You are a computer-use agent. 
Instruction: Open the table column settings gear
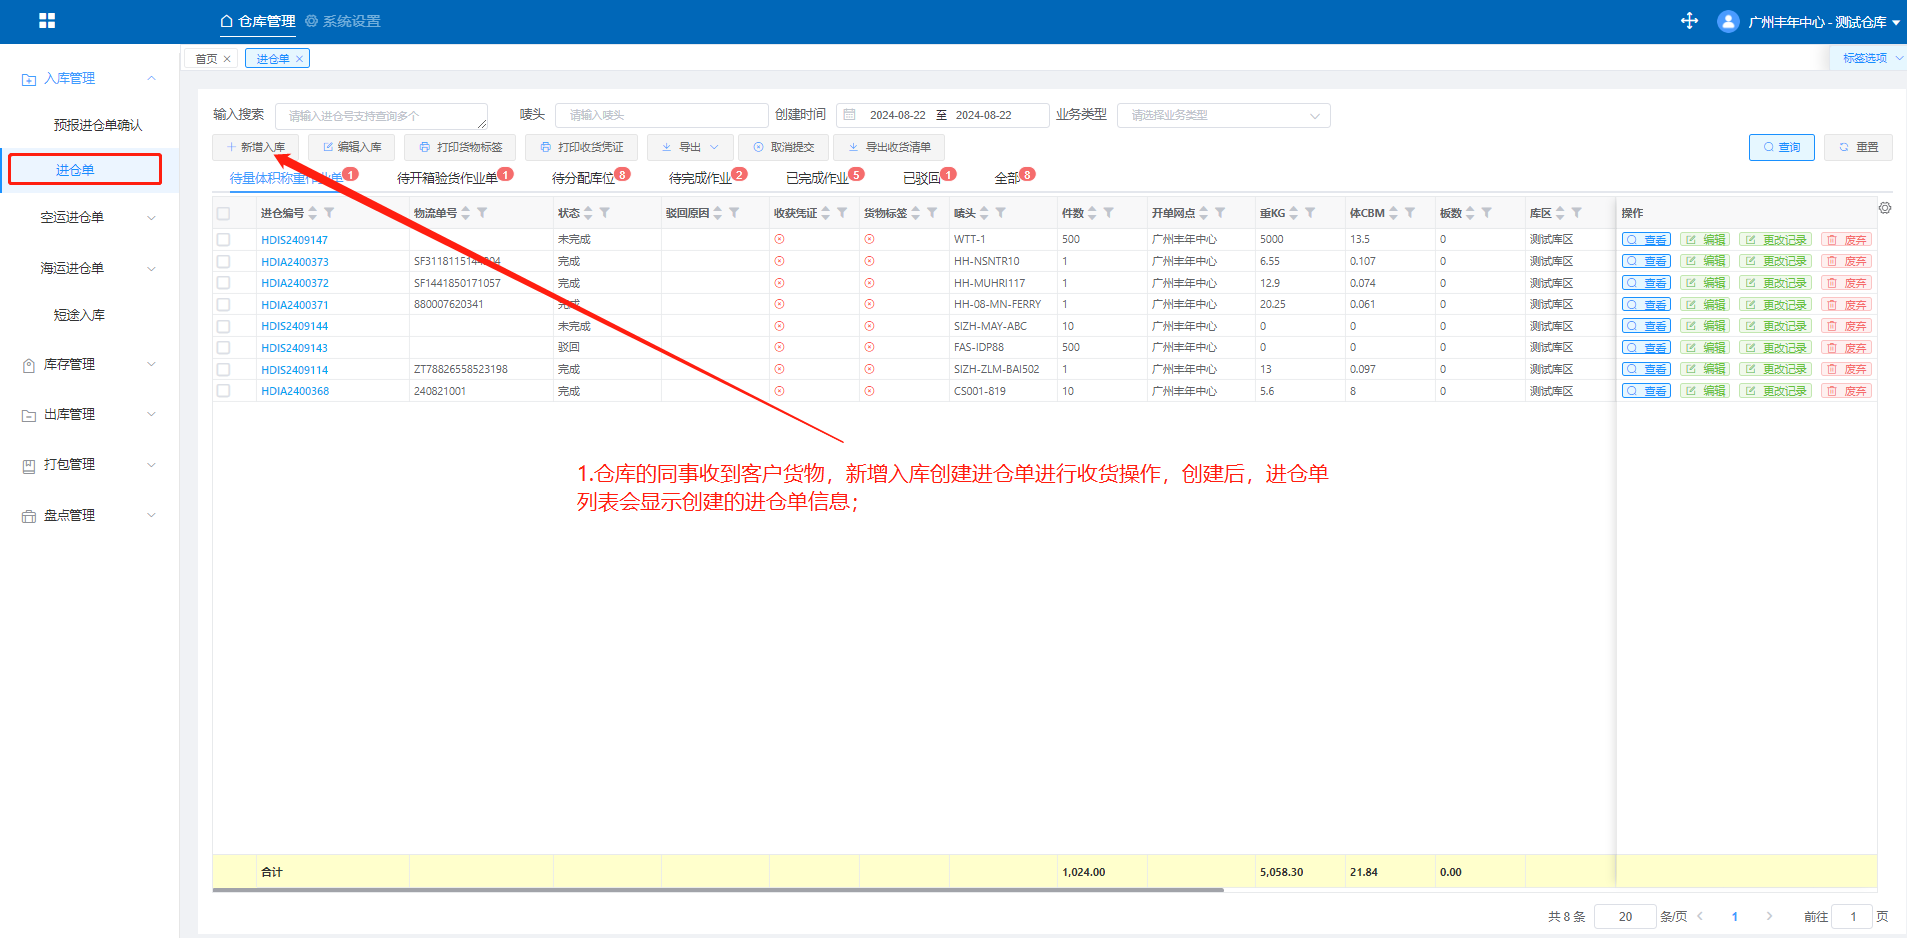[1884, 208]
